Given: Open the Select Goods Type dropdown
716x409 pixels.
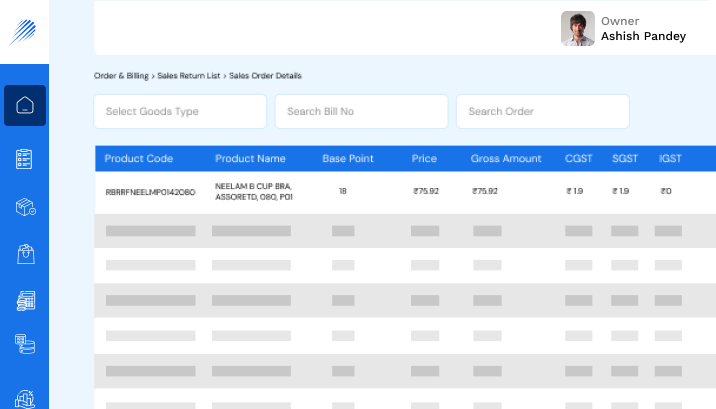Looking at the screenshot, I should click(x=180, y=111).
